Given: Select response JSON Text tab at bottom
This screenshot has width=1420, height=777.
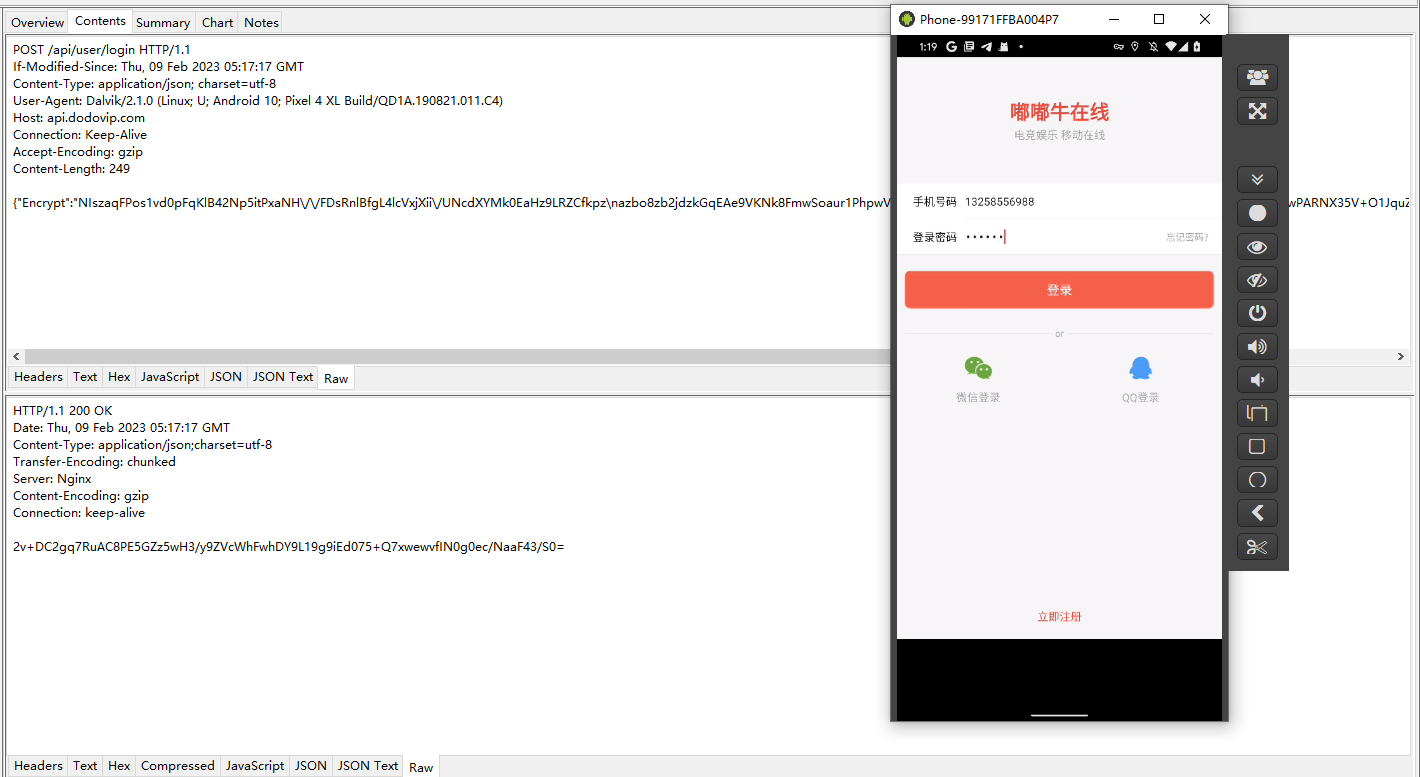Looking at the screenshot, I should (368, 766).
